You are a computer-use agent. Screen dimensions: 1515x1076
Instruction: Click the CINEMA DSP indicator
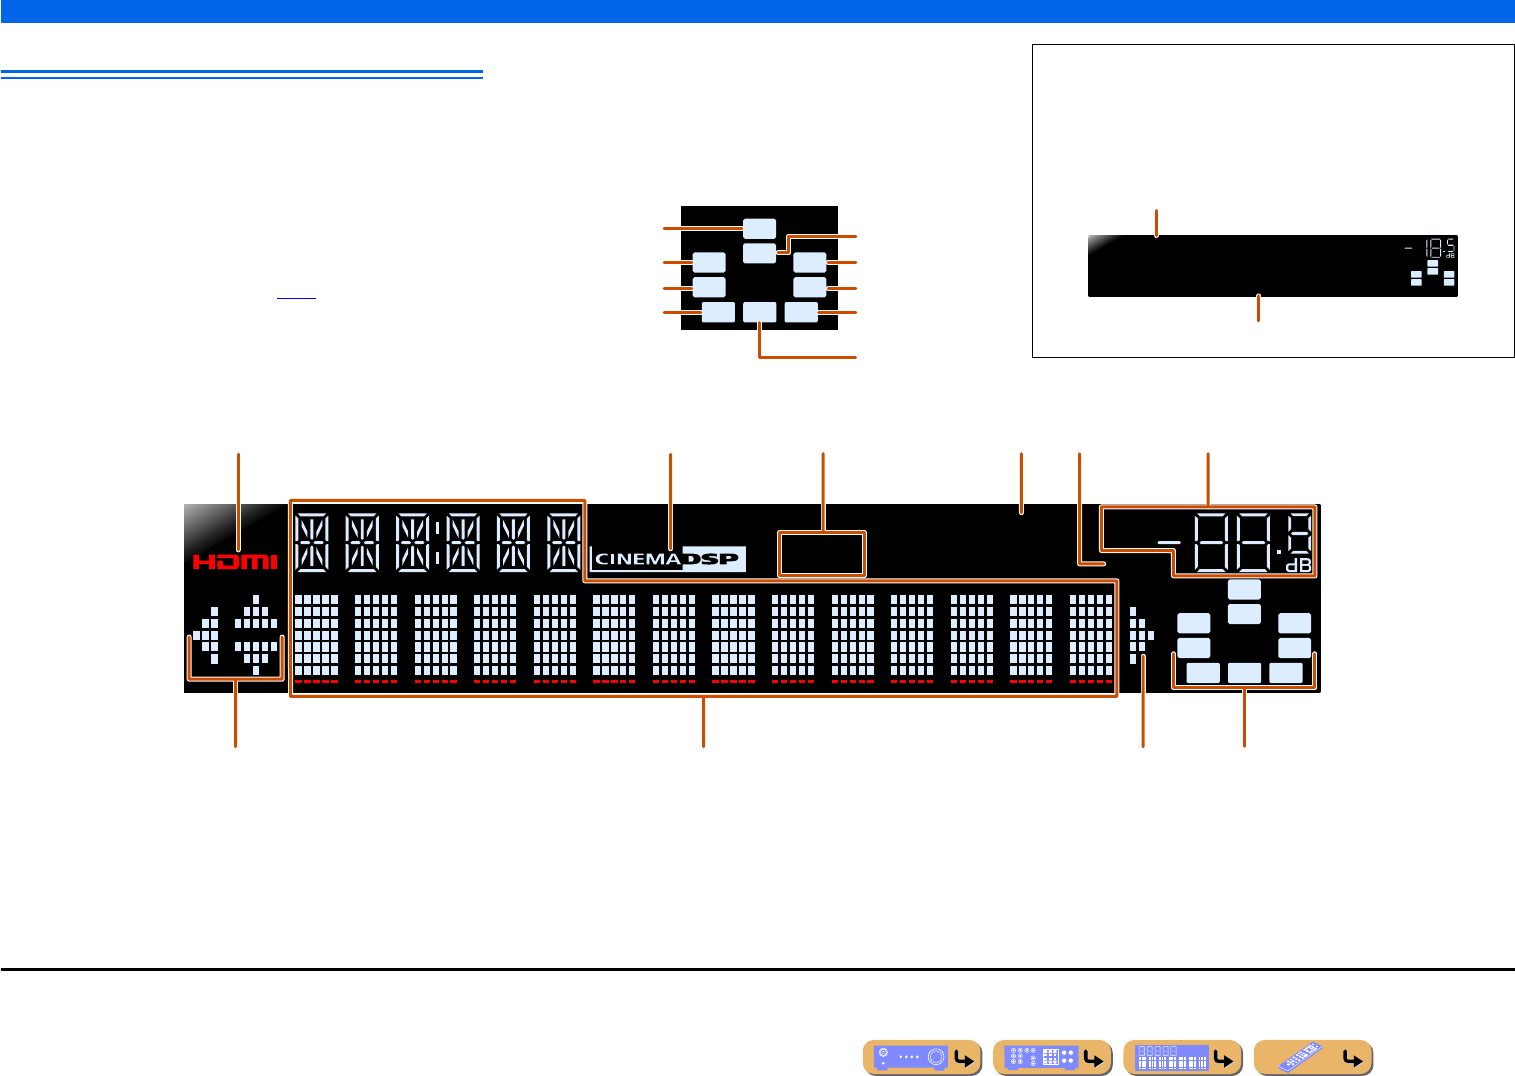(669, 559)
